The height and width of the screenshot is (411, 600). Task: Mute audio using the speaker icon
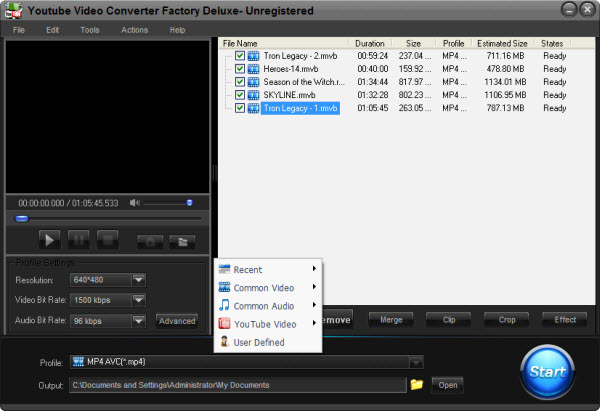pos(135,203)
